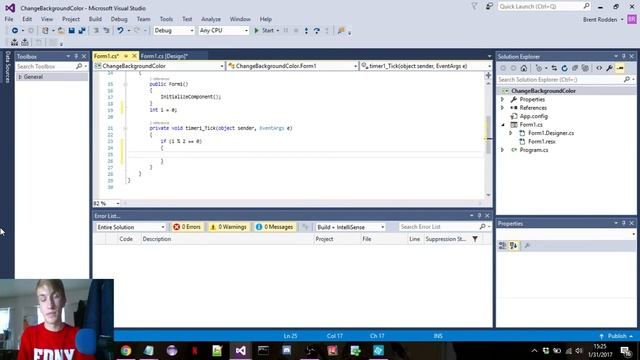Start debugging with the Start button
The width and height of the screenshot is (640, 360).
point(264,31)
